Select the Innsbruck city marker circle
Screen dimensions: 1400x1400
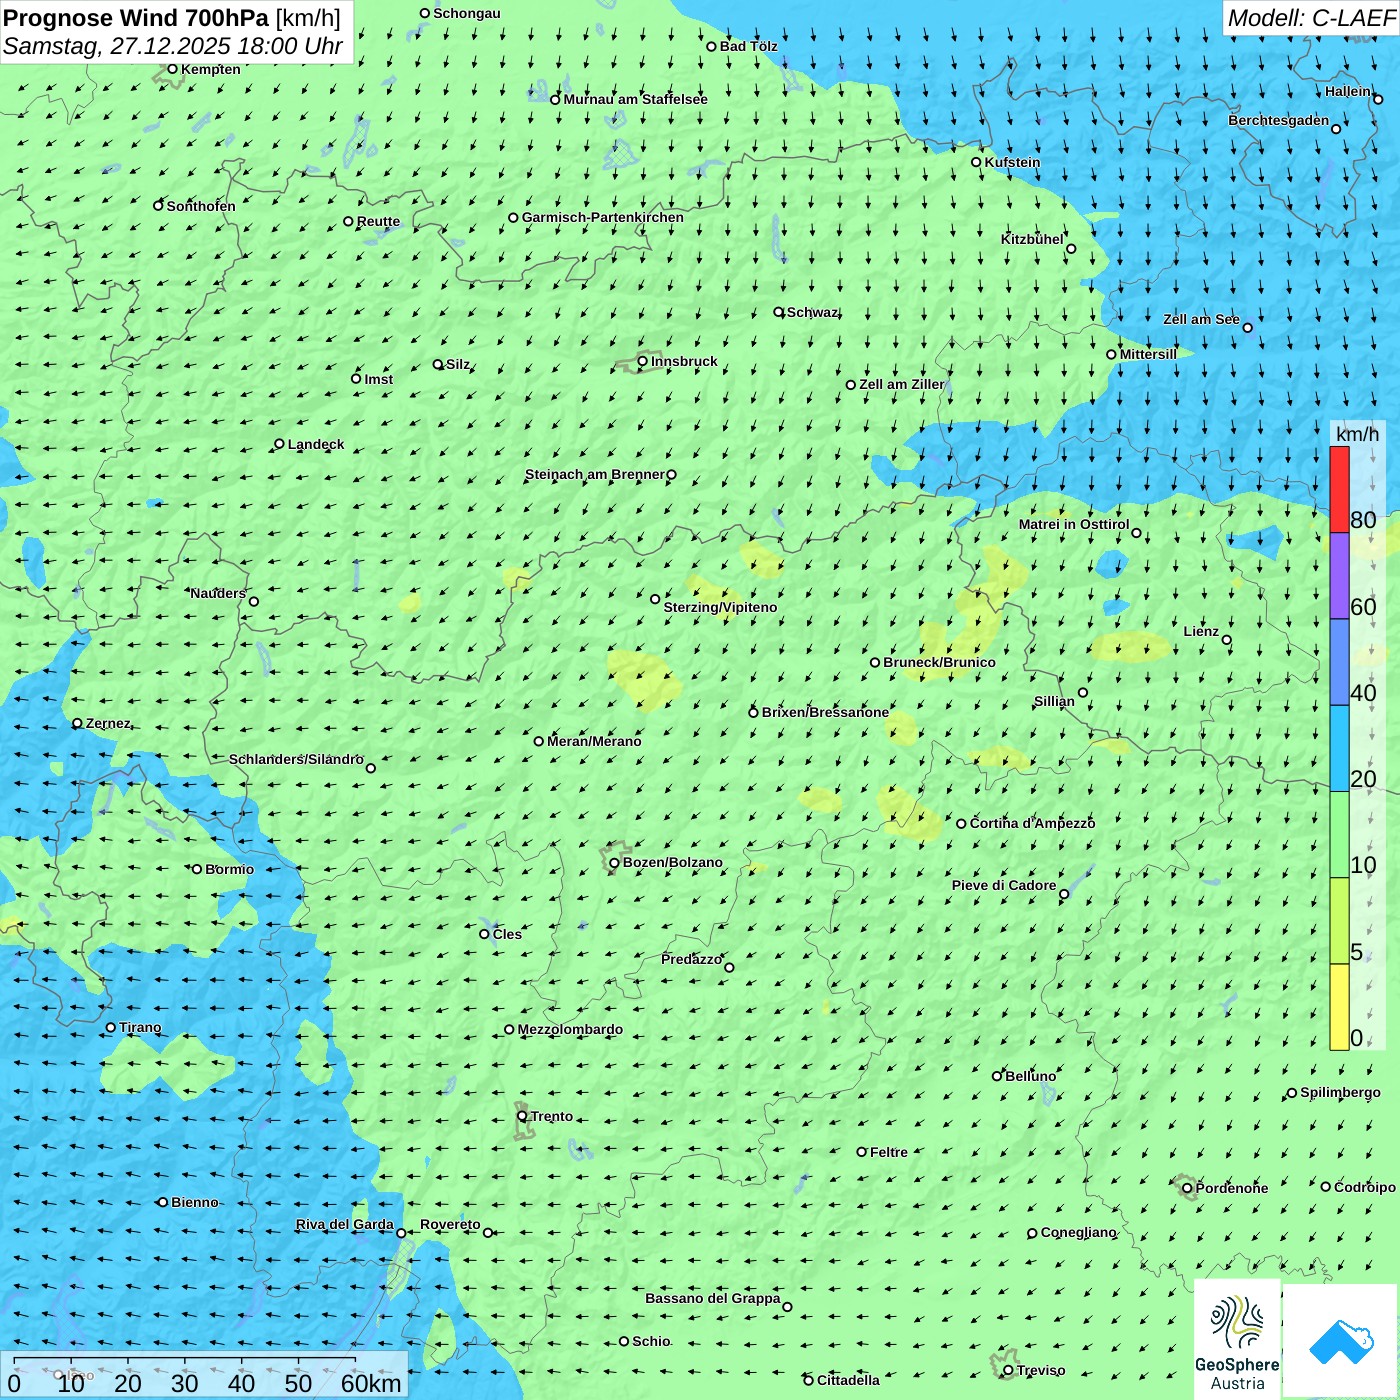click(x=643, y=361)
